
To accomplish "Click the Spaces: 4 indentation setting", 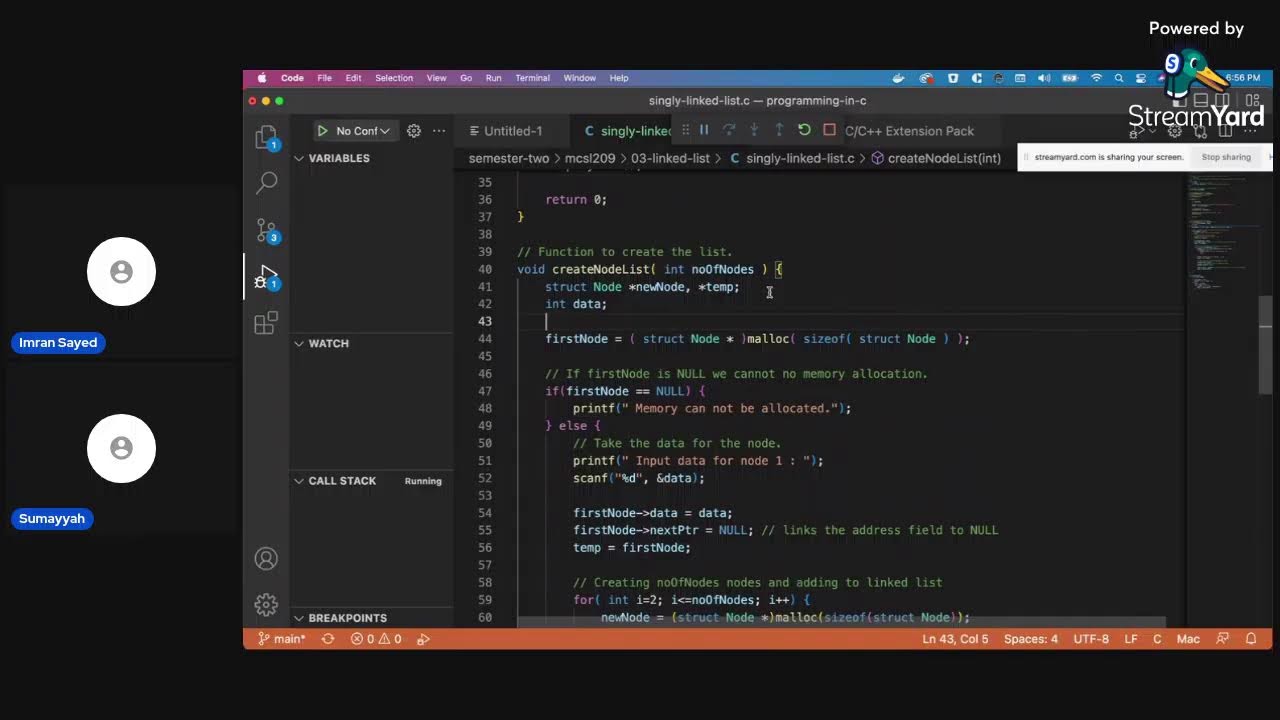I will (x=1030, y=639).
